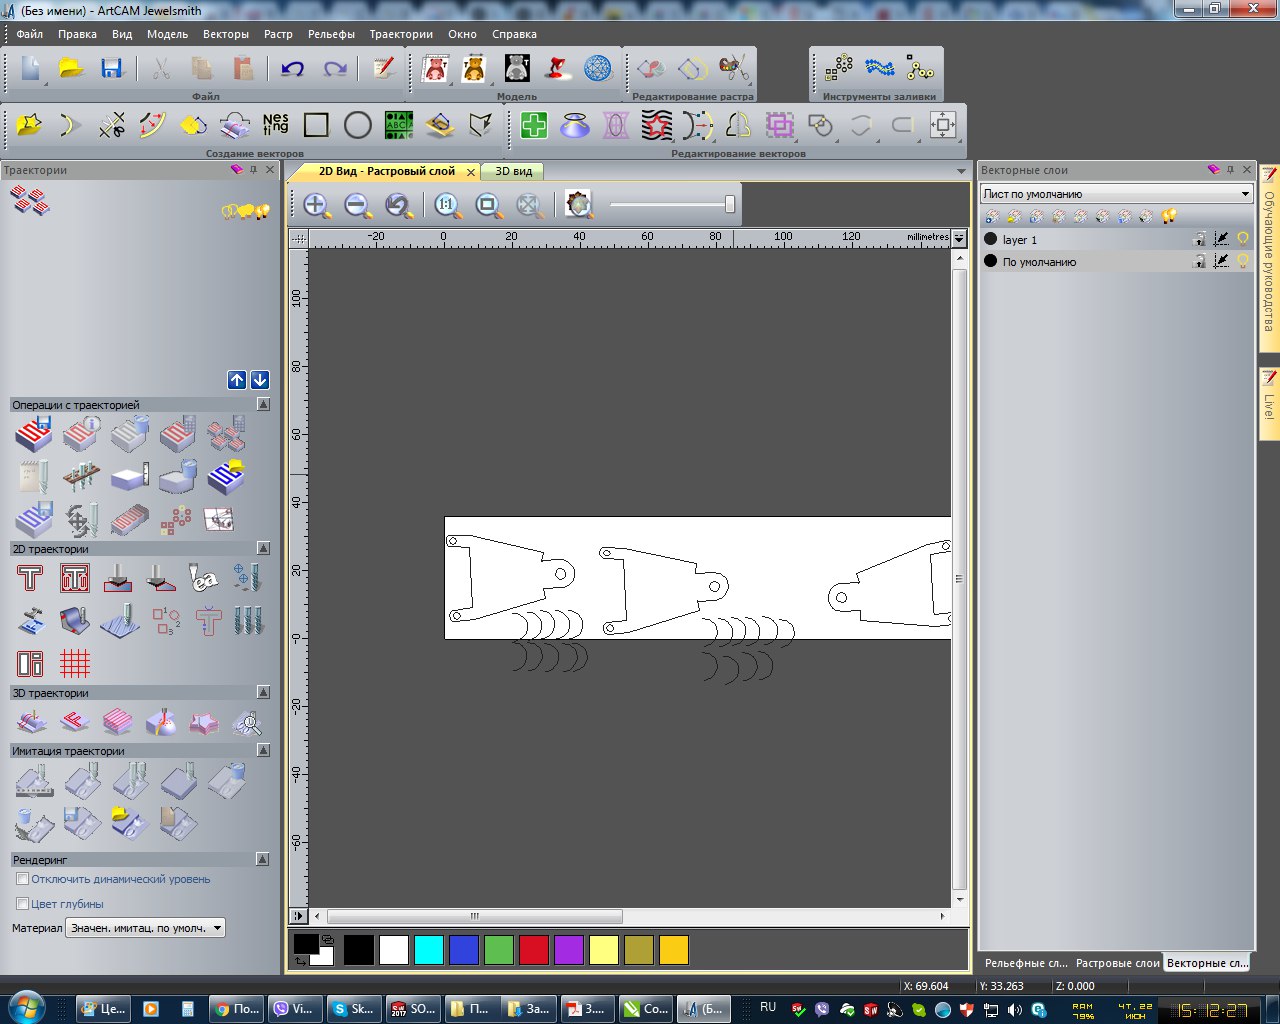This screenshot has height=1024, width=1280.
Task: Enable the 'Цвет глубины' checkbox
Action: click(22, 904)
